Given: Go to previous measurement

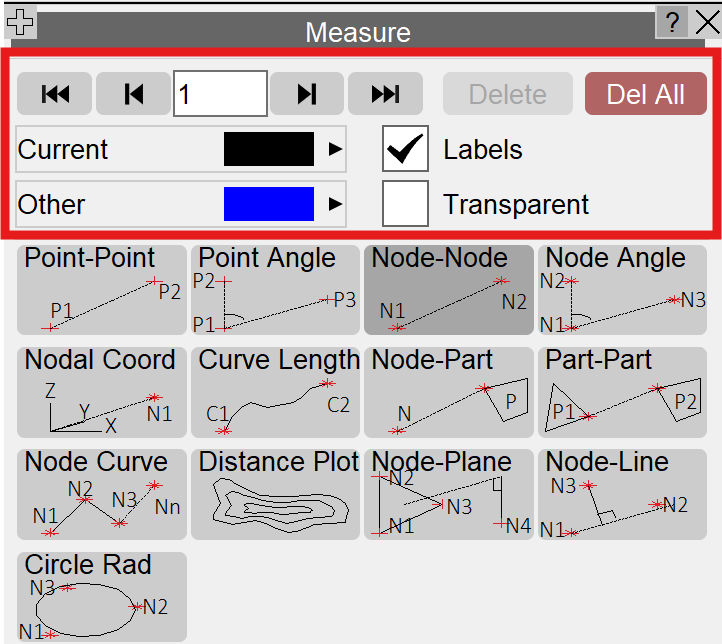Looking at the screenshot, I should coord(133,93).
